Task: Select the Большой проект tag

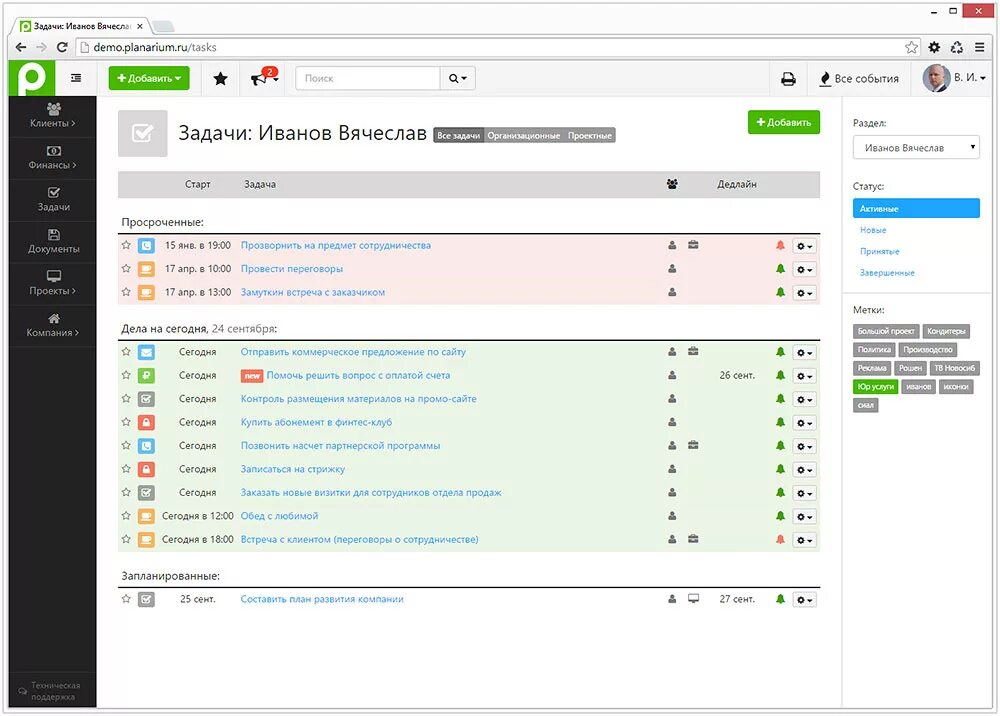Action: coord(886,331)
